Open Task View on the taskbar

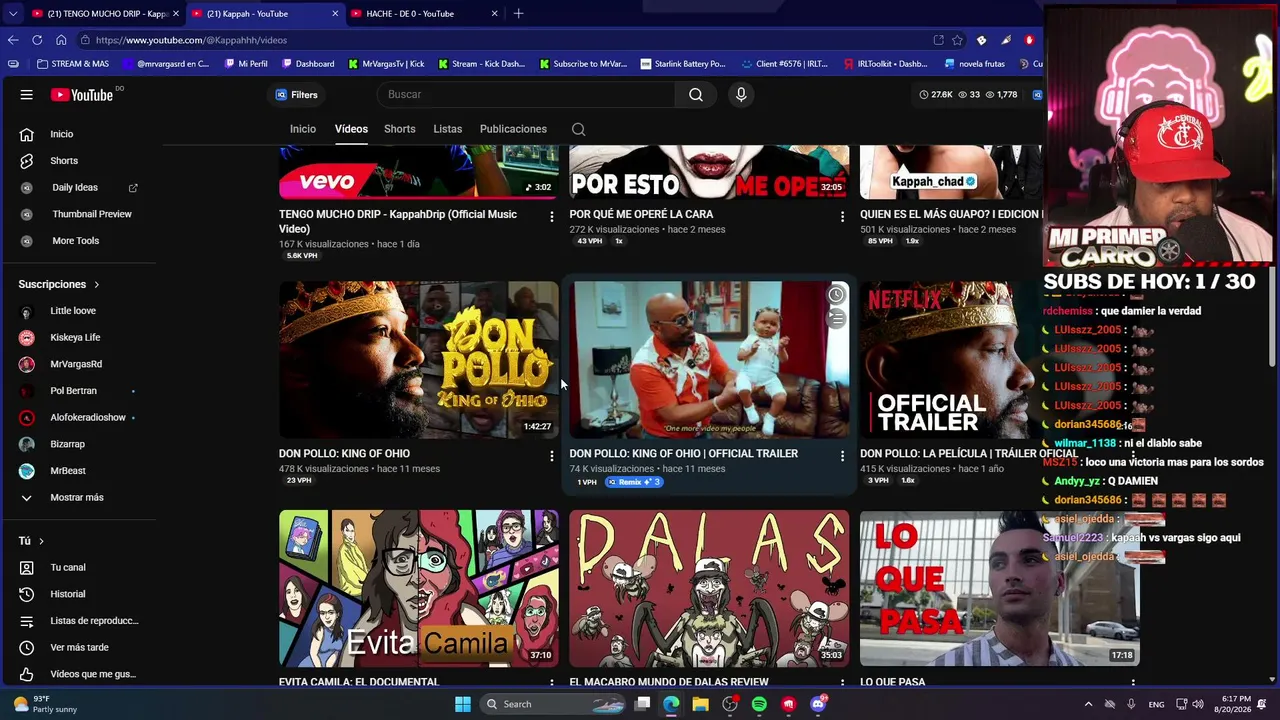pyautogui.click(x=642, y=704)
